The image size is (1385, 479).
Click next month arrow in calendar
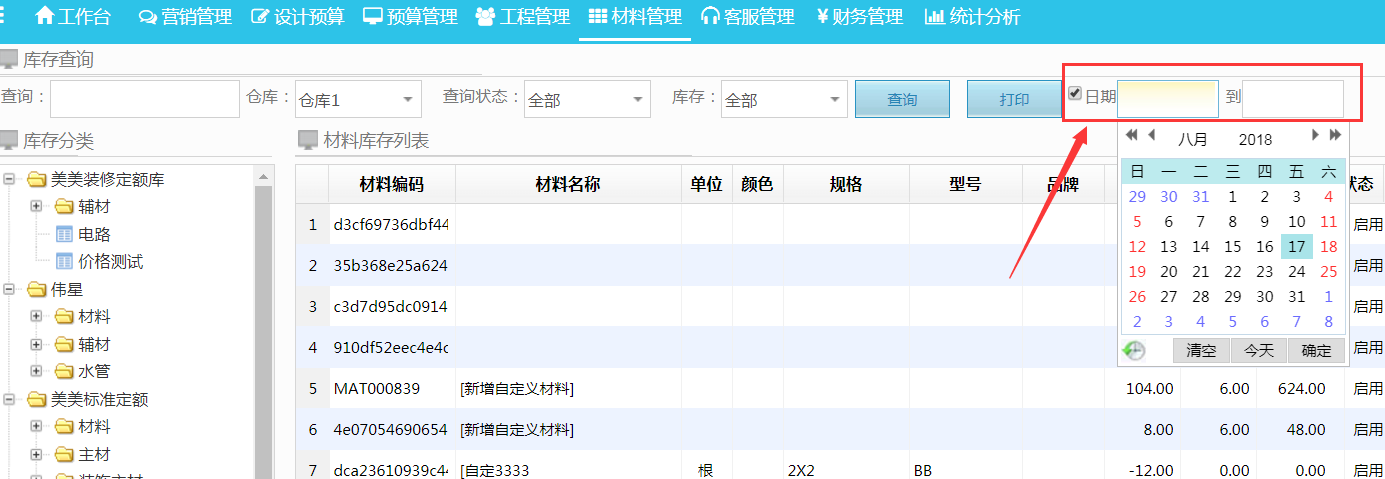coord(1315,135)
